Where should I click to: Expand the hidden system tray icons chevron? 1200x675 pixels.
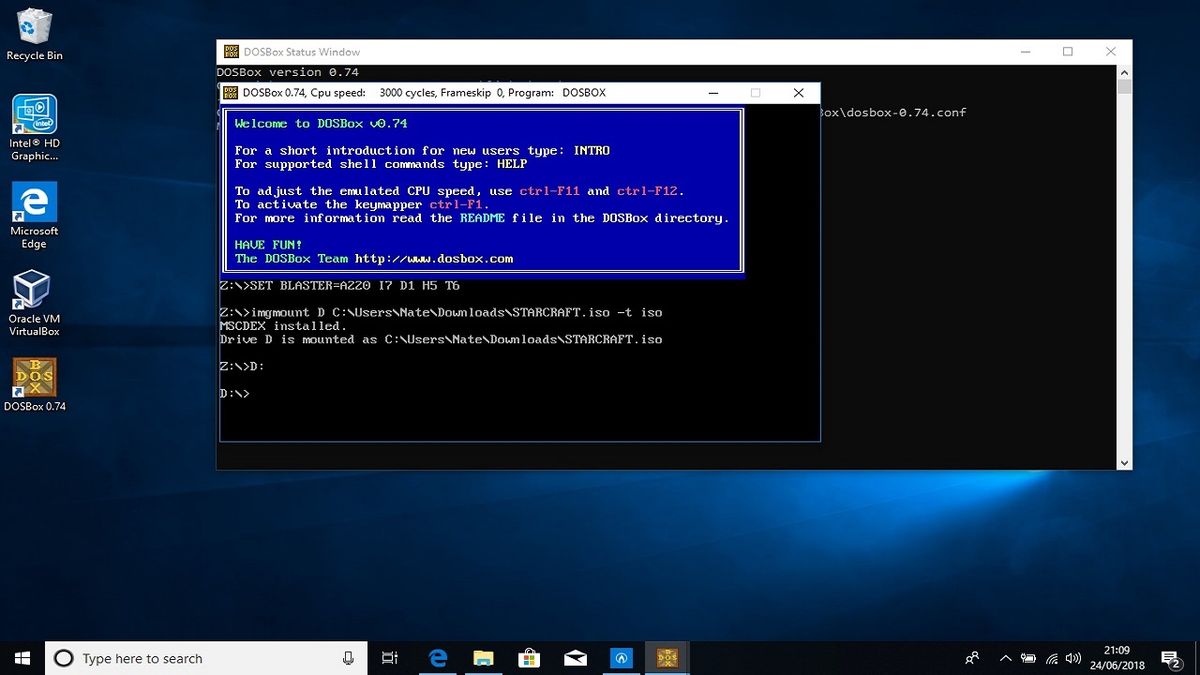1005,658
